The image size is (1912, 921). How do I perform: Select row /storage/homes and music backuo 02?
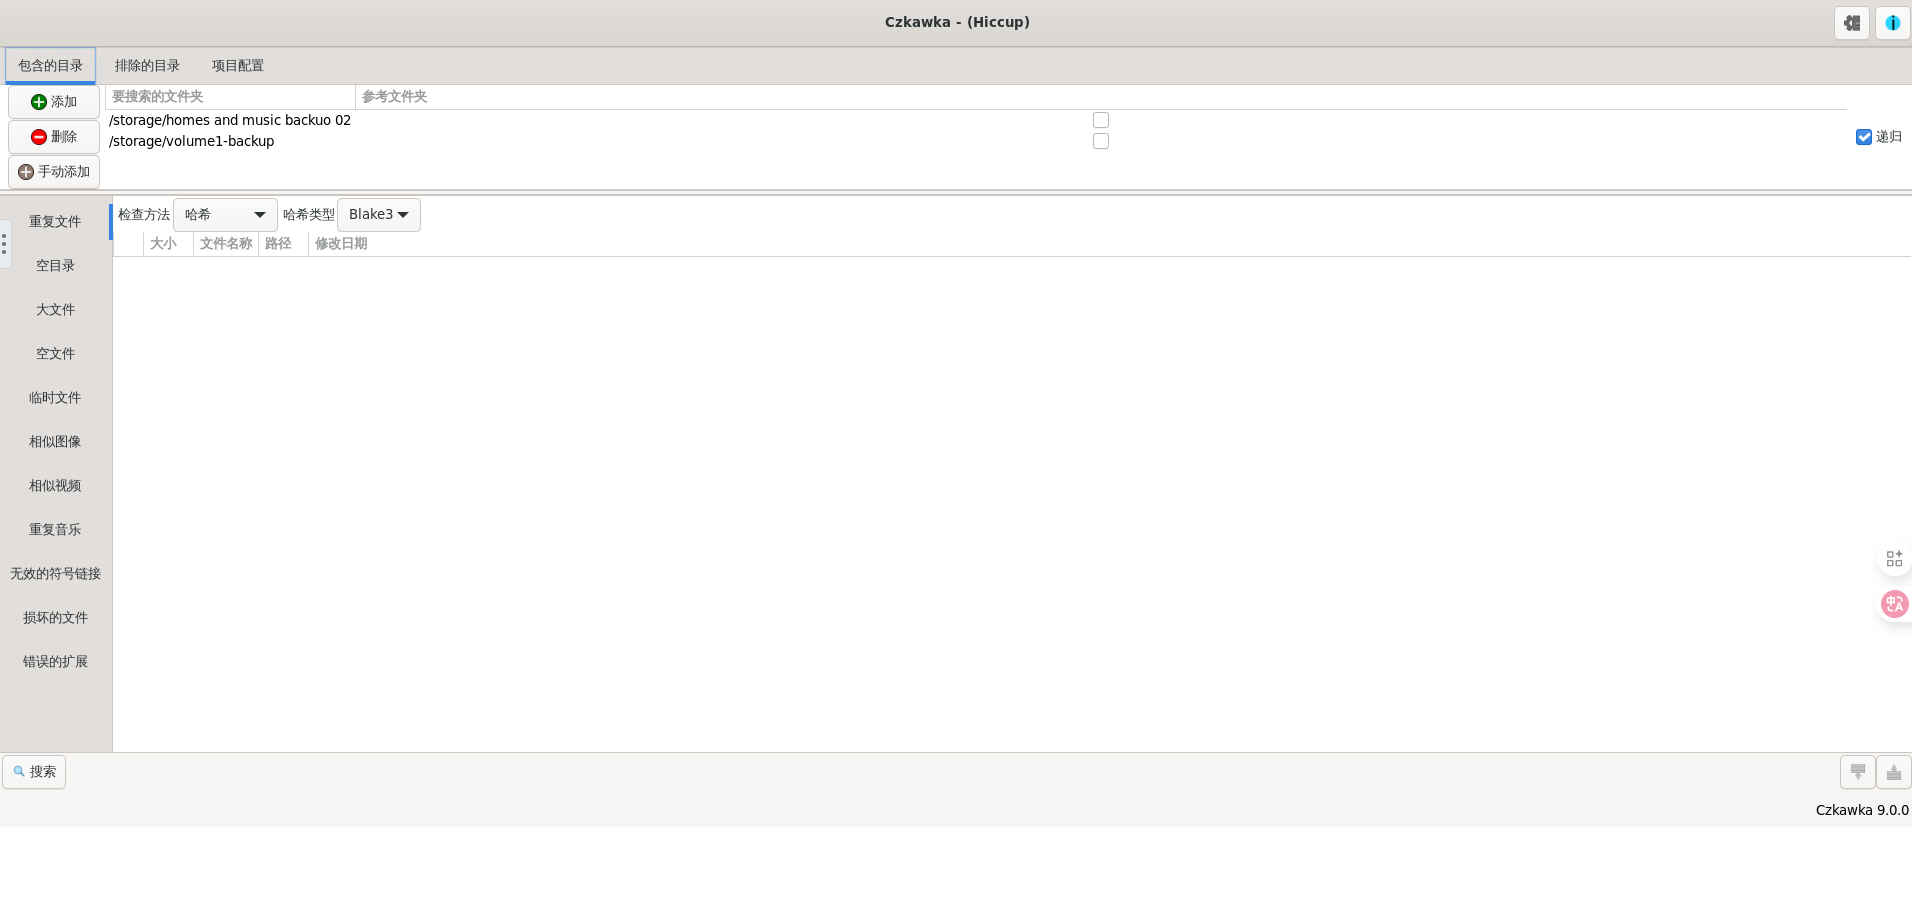coord(976,120)
